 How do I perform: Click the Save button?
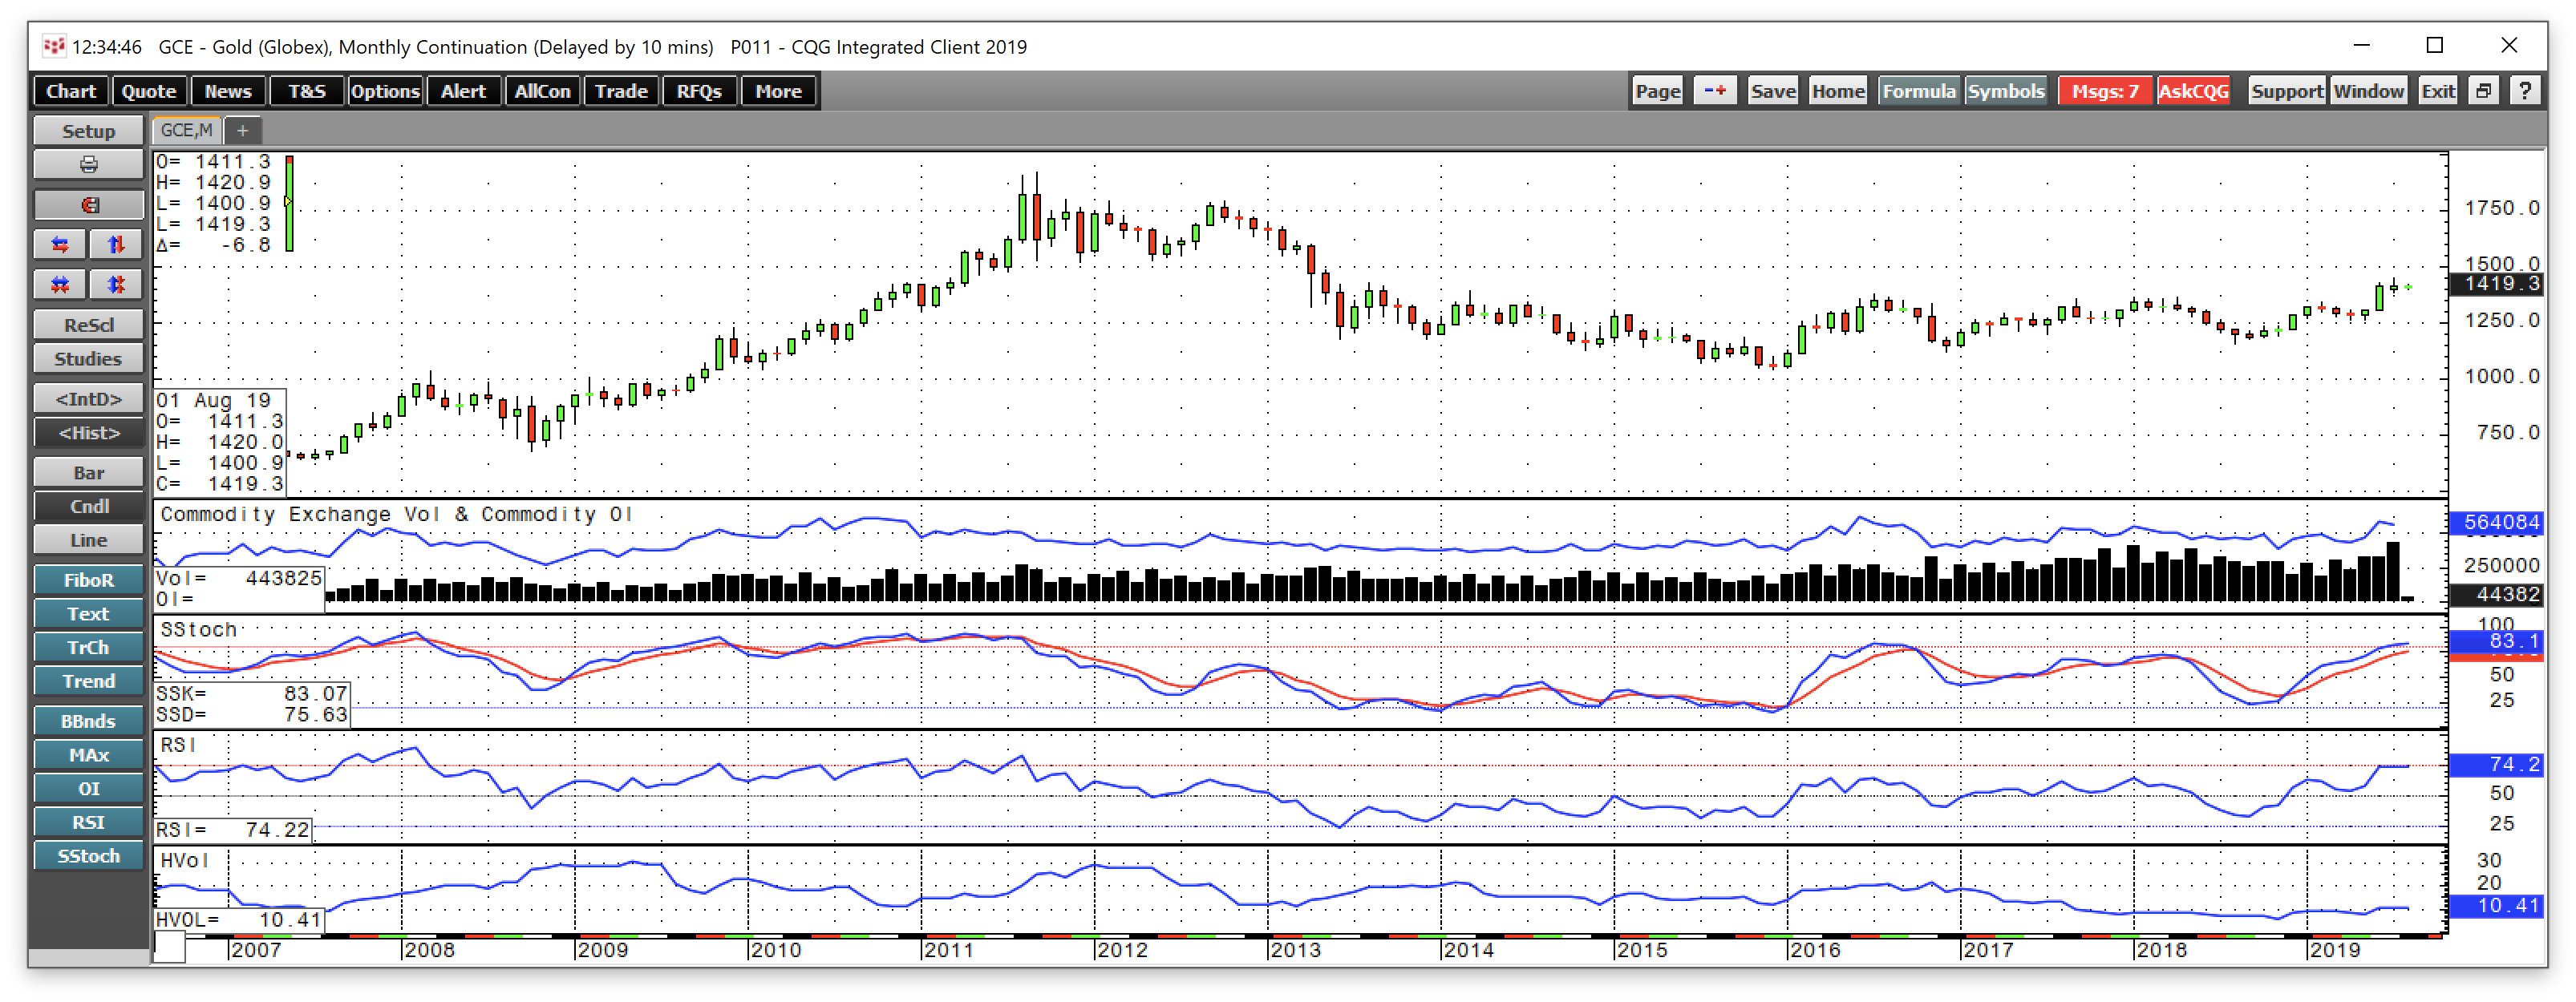(1773, 91)
